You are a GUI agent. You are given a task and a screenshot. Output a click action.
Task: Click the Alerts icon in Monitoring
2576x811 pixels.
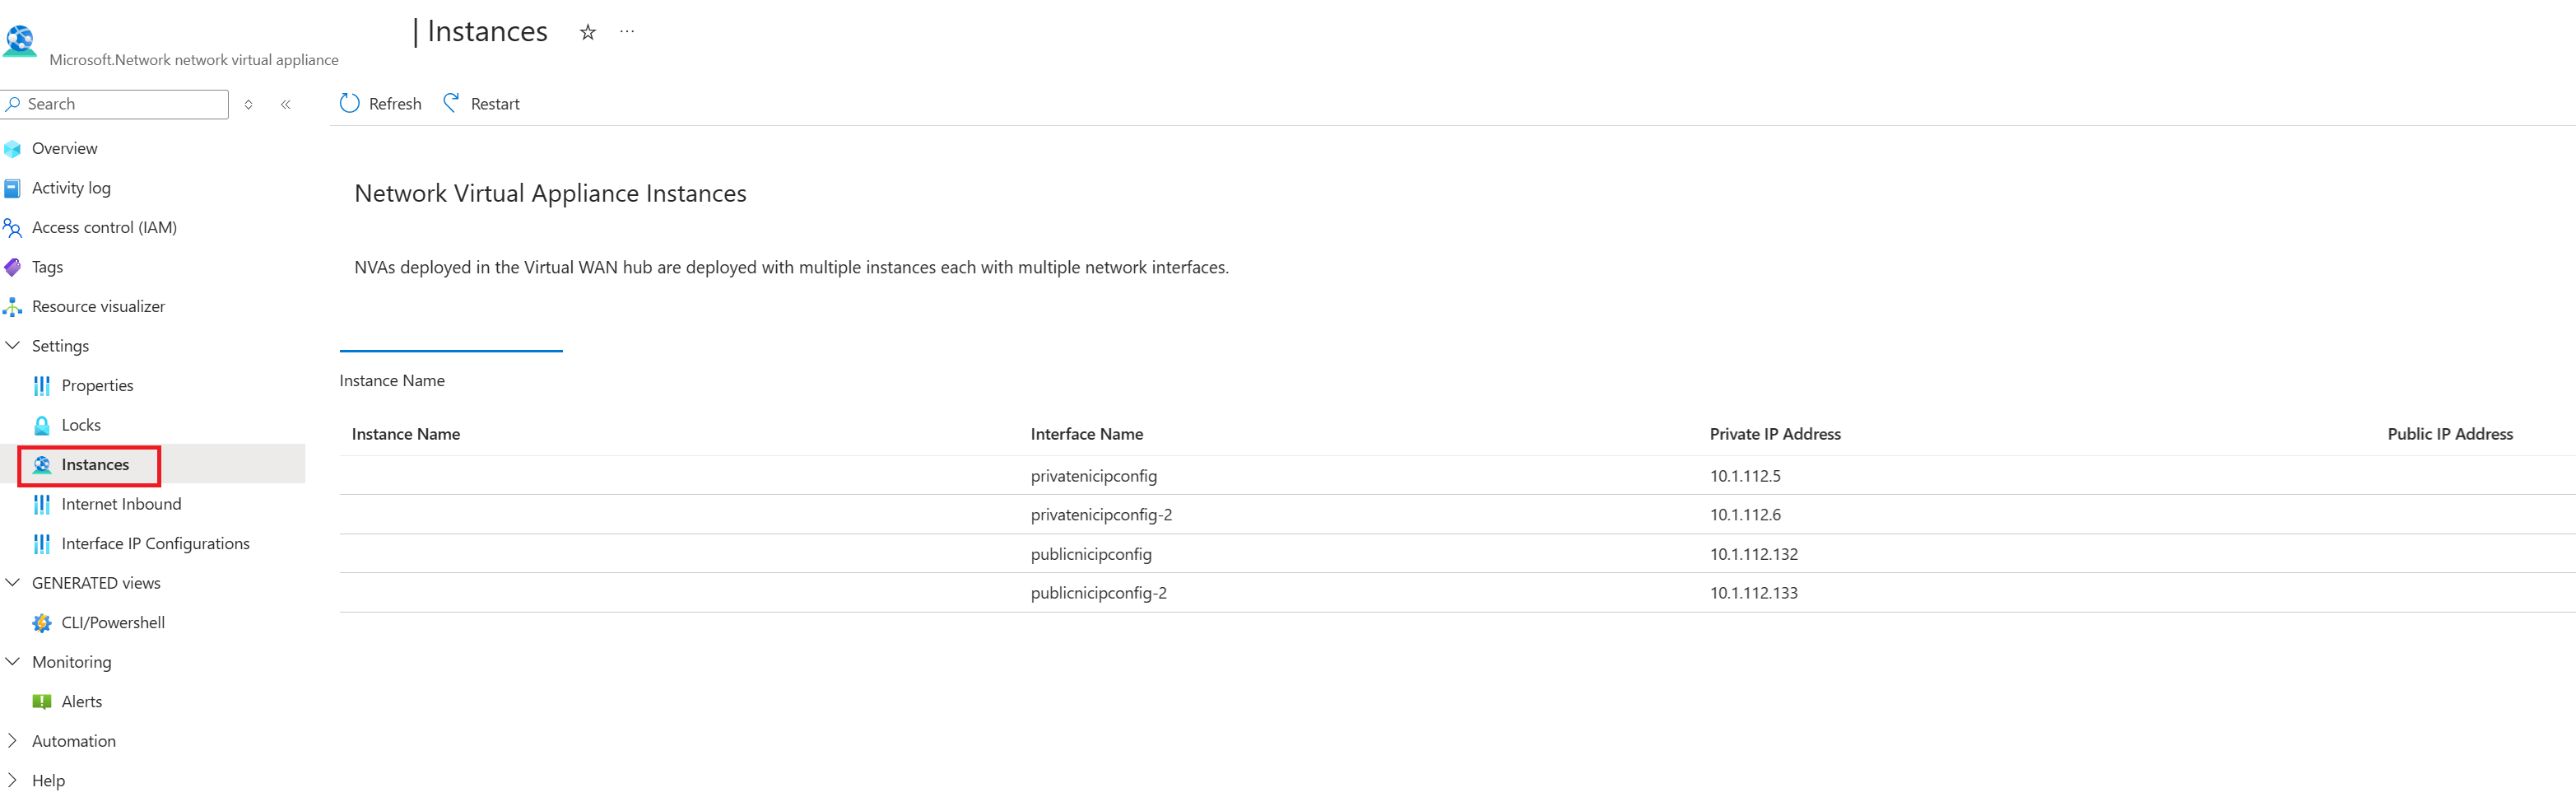pyautogui.click(x=42, y=702)
